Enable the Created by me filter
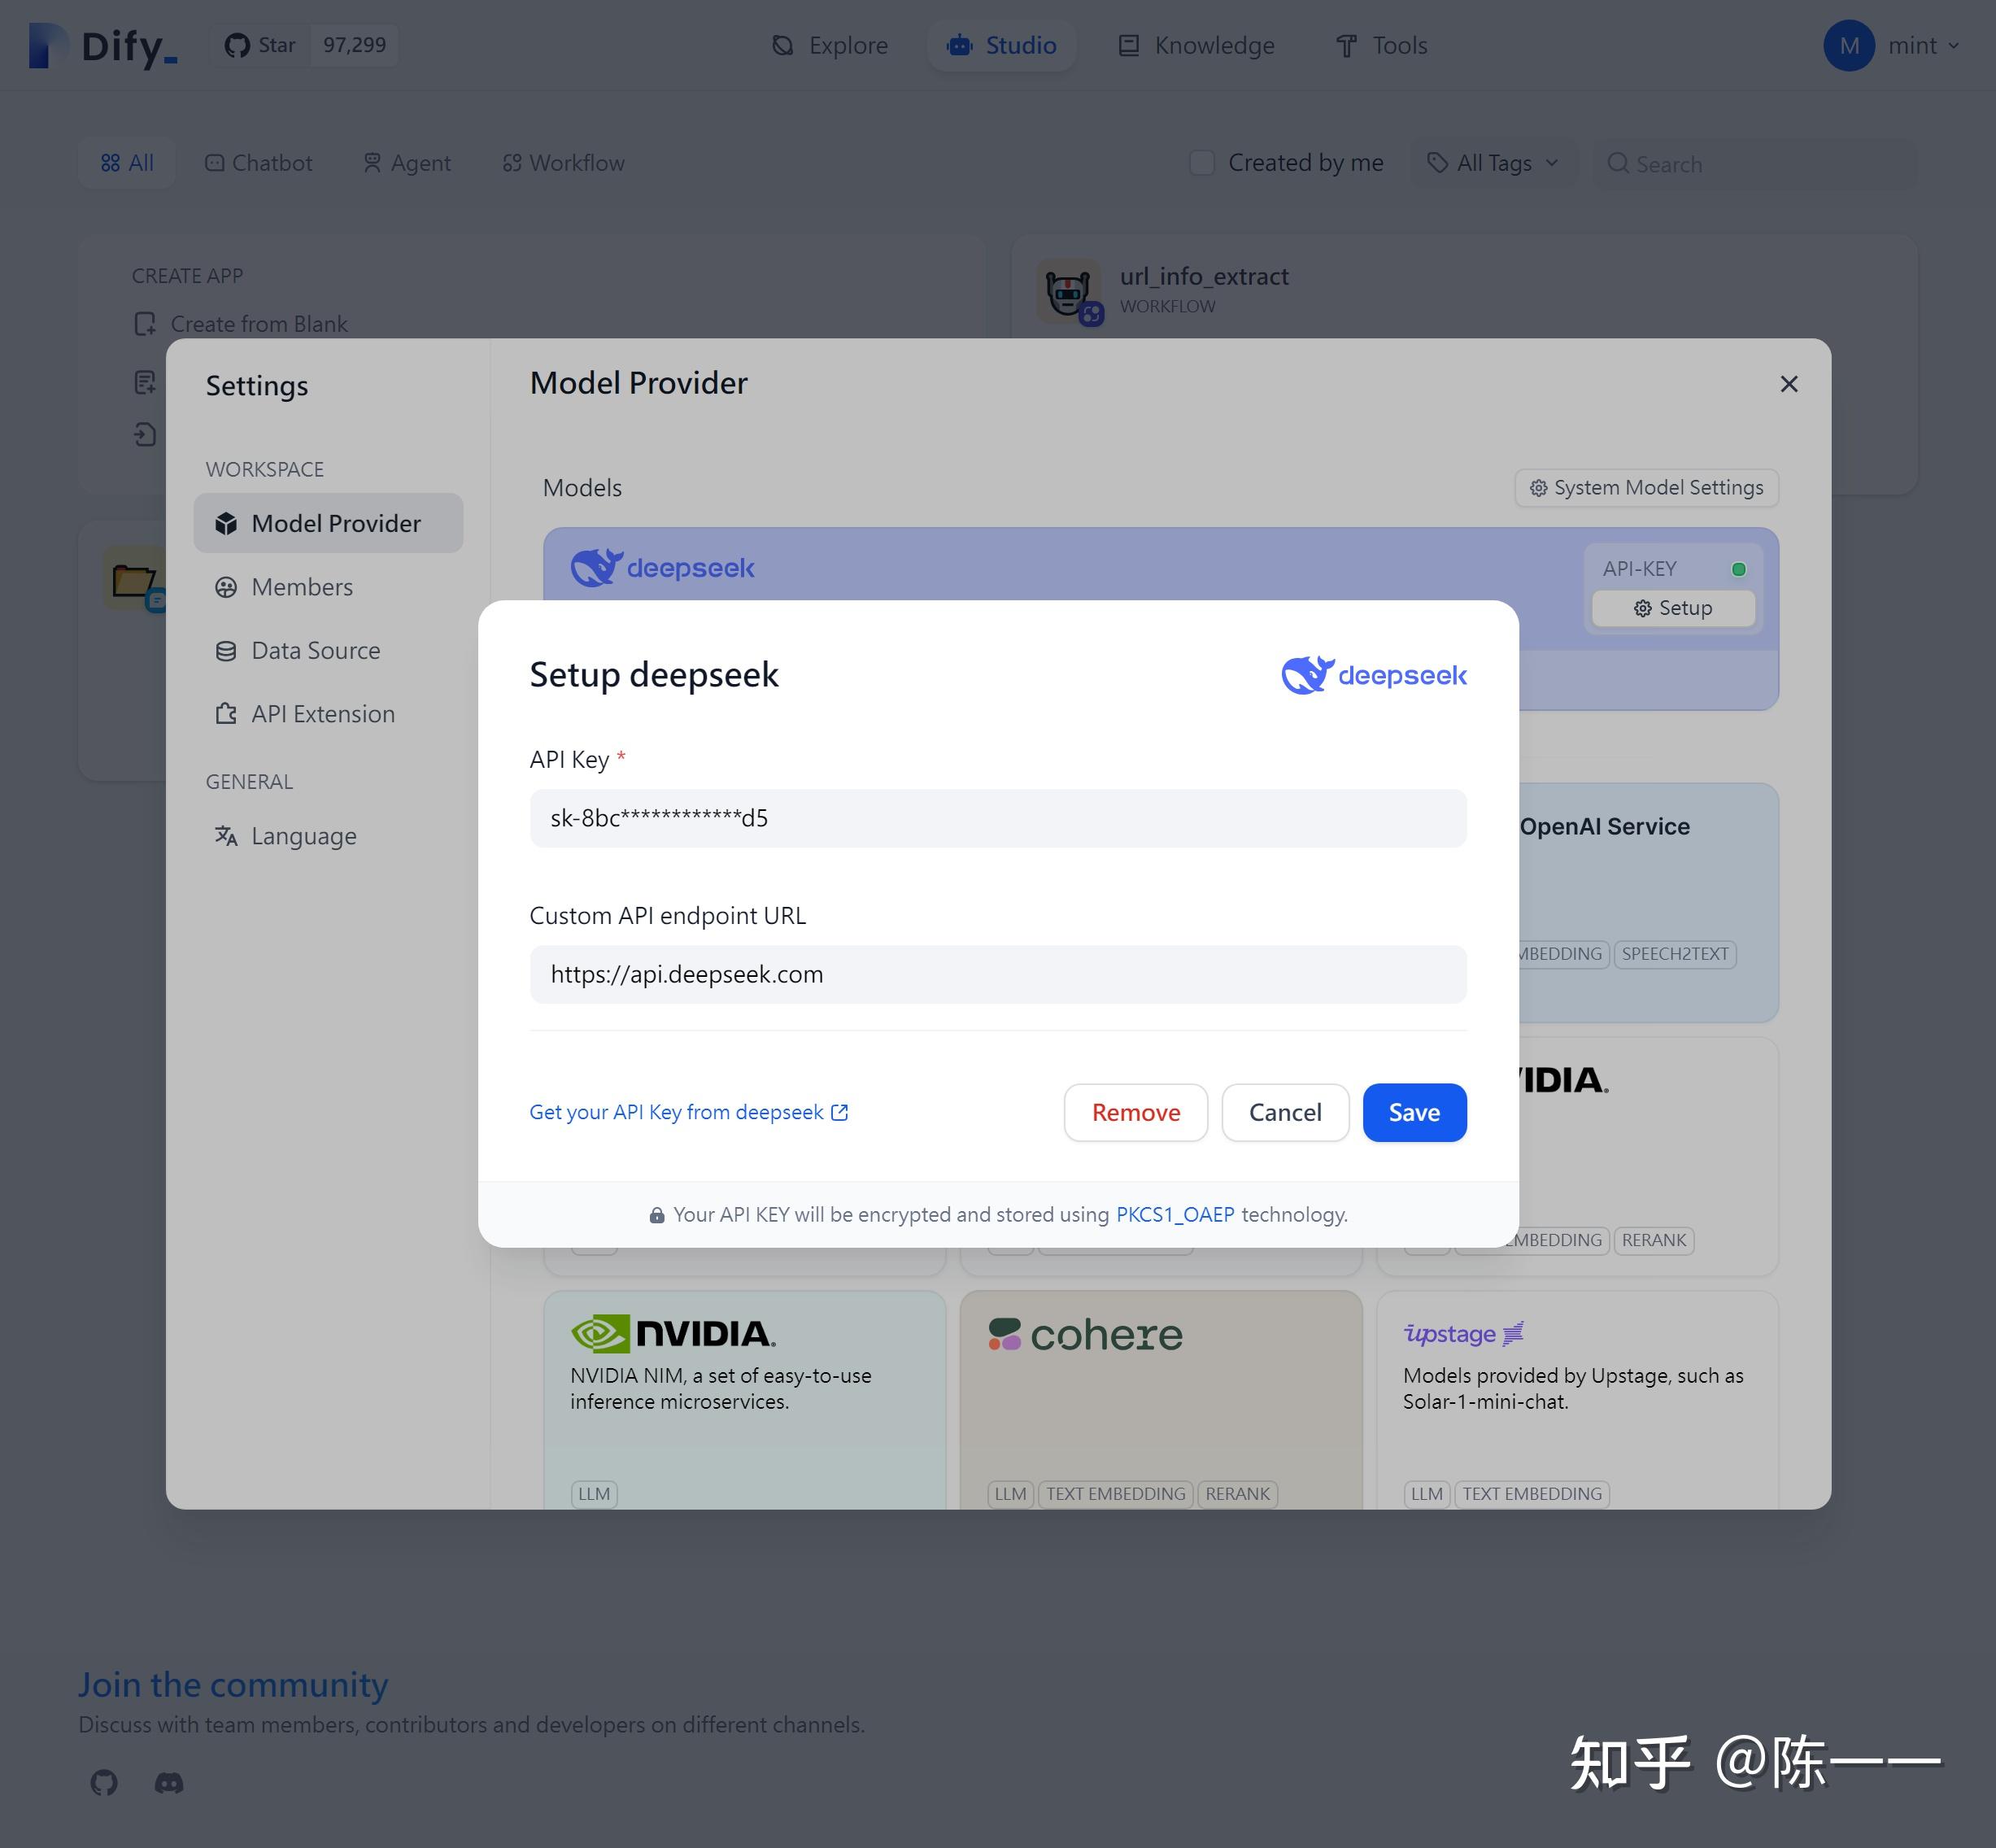 pos(1202,162)
